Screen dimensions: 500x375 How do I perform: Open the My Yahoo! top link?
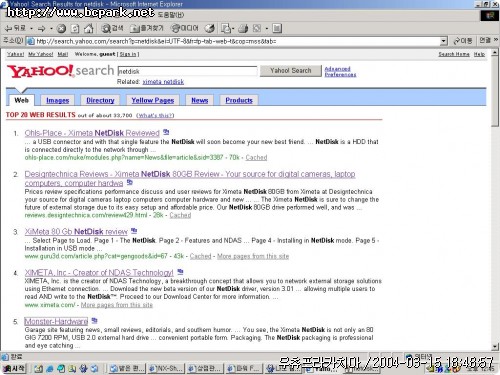pyautogui.click(x=41, y=54)
